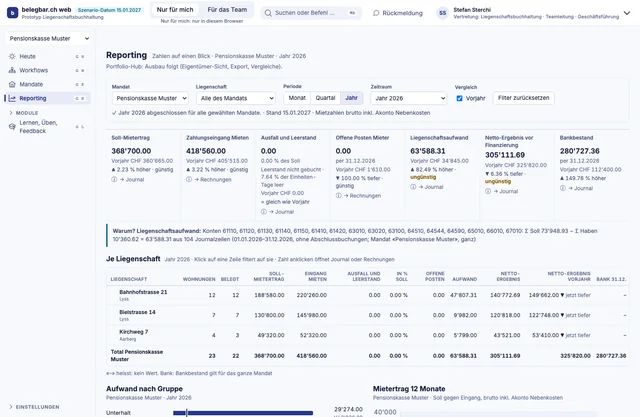Toggle the Vorjahr comparison checkbox
Viewport: 640px width, 417px height.
[459, 98]
